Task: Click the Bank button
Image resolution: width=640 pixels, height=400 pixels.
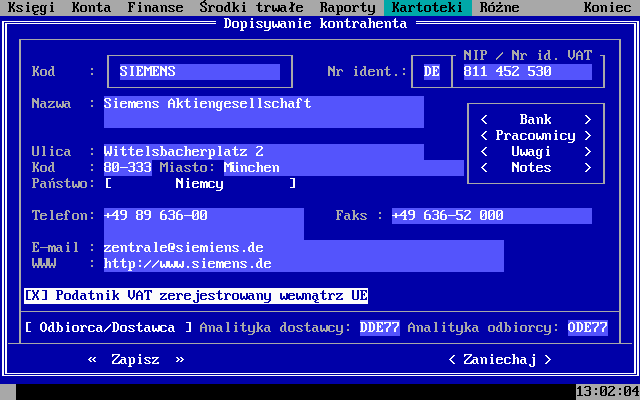Action: [536, 120]
